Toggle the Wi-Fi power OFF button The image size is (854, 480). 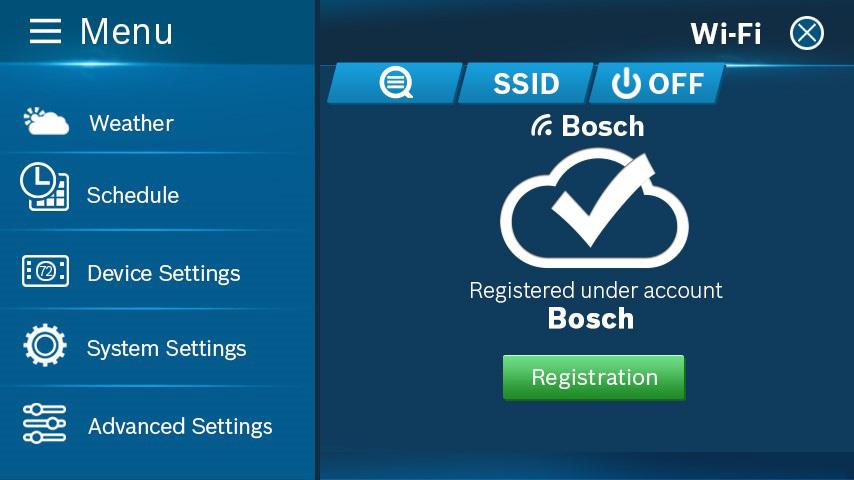pos(657,83)
